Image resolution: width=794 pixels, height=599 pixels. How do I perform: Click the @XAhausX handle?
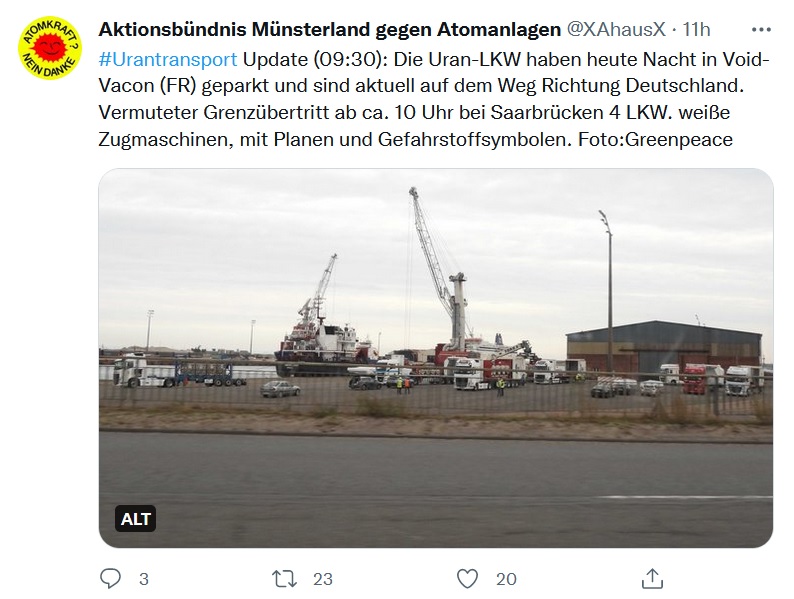pyautogui.click(x=616, y=29)
